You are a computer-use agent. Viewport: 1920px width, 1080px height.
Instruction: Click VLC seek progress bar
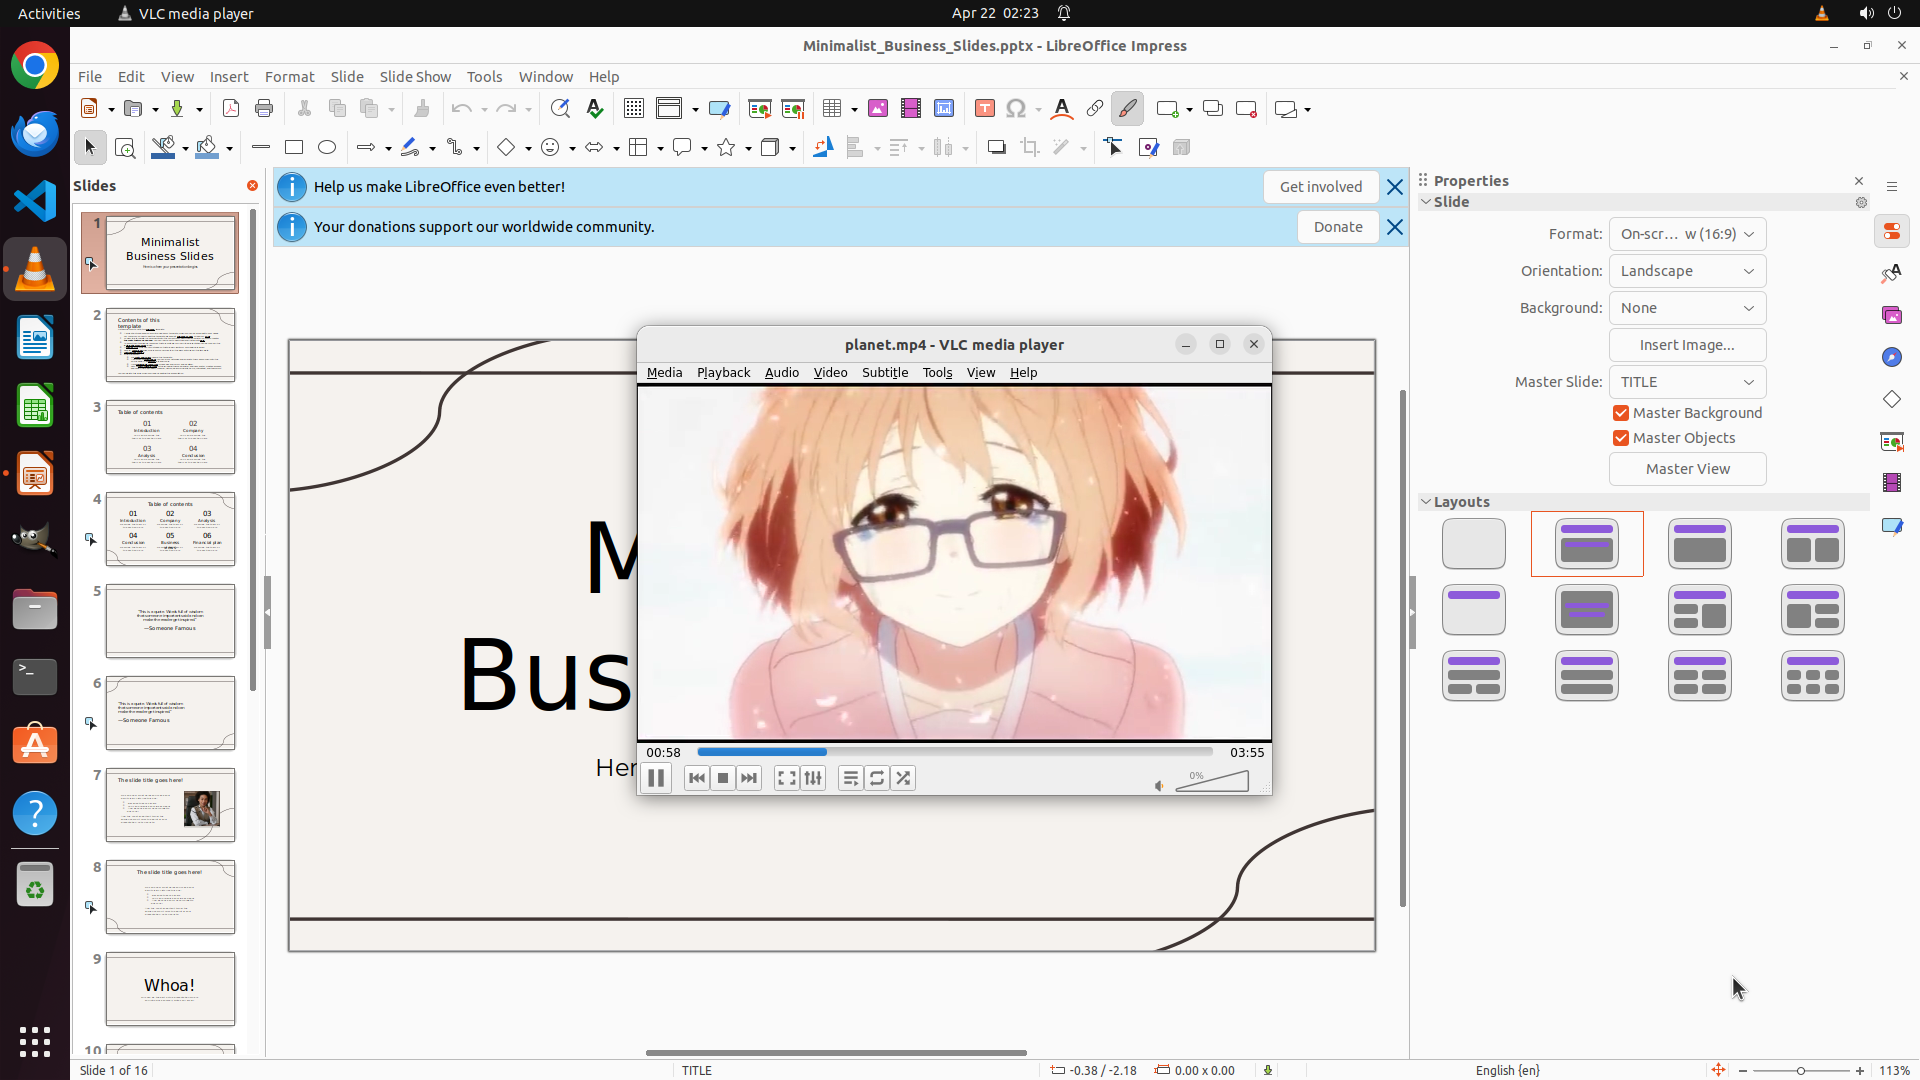click(954, 752)
